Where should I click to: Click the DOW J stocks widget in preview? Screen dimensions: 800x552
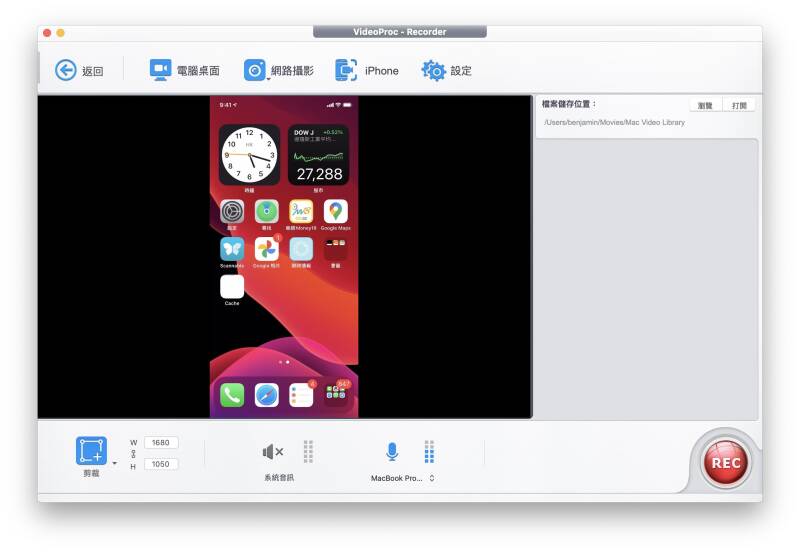(x=318, y=155)
